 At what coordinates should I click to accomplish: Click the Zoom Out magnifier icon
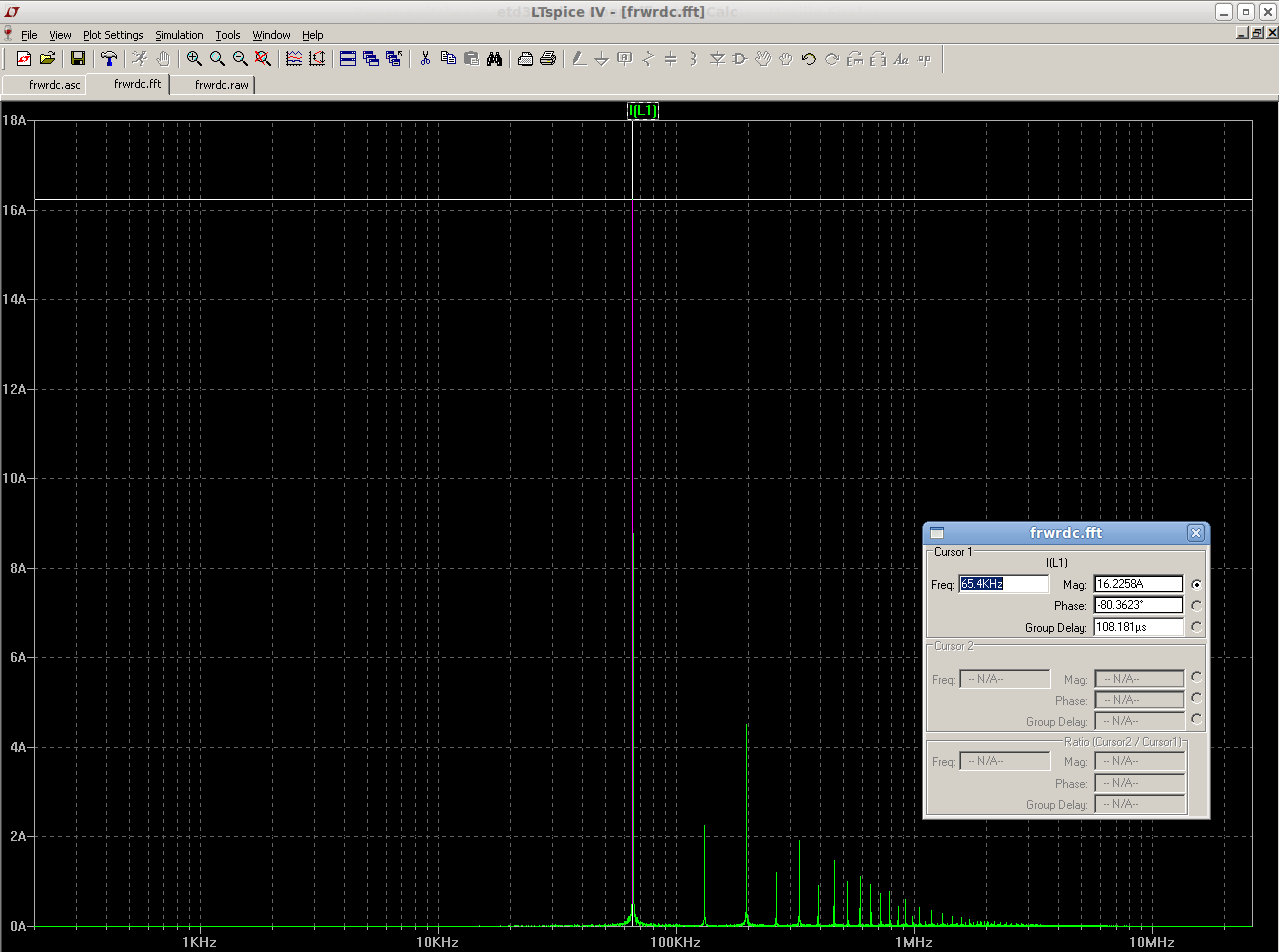[x=240, y=59]
